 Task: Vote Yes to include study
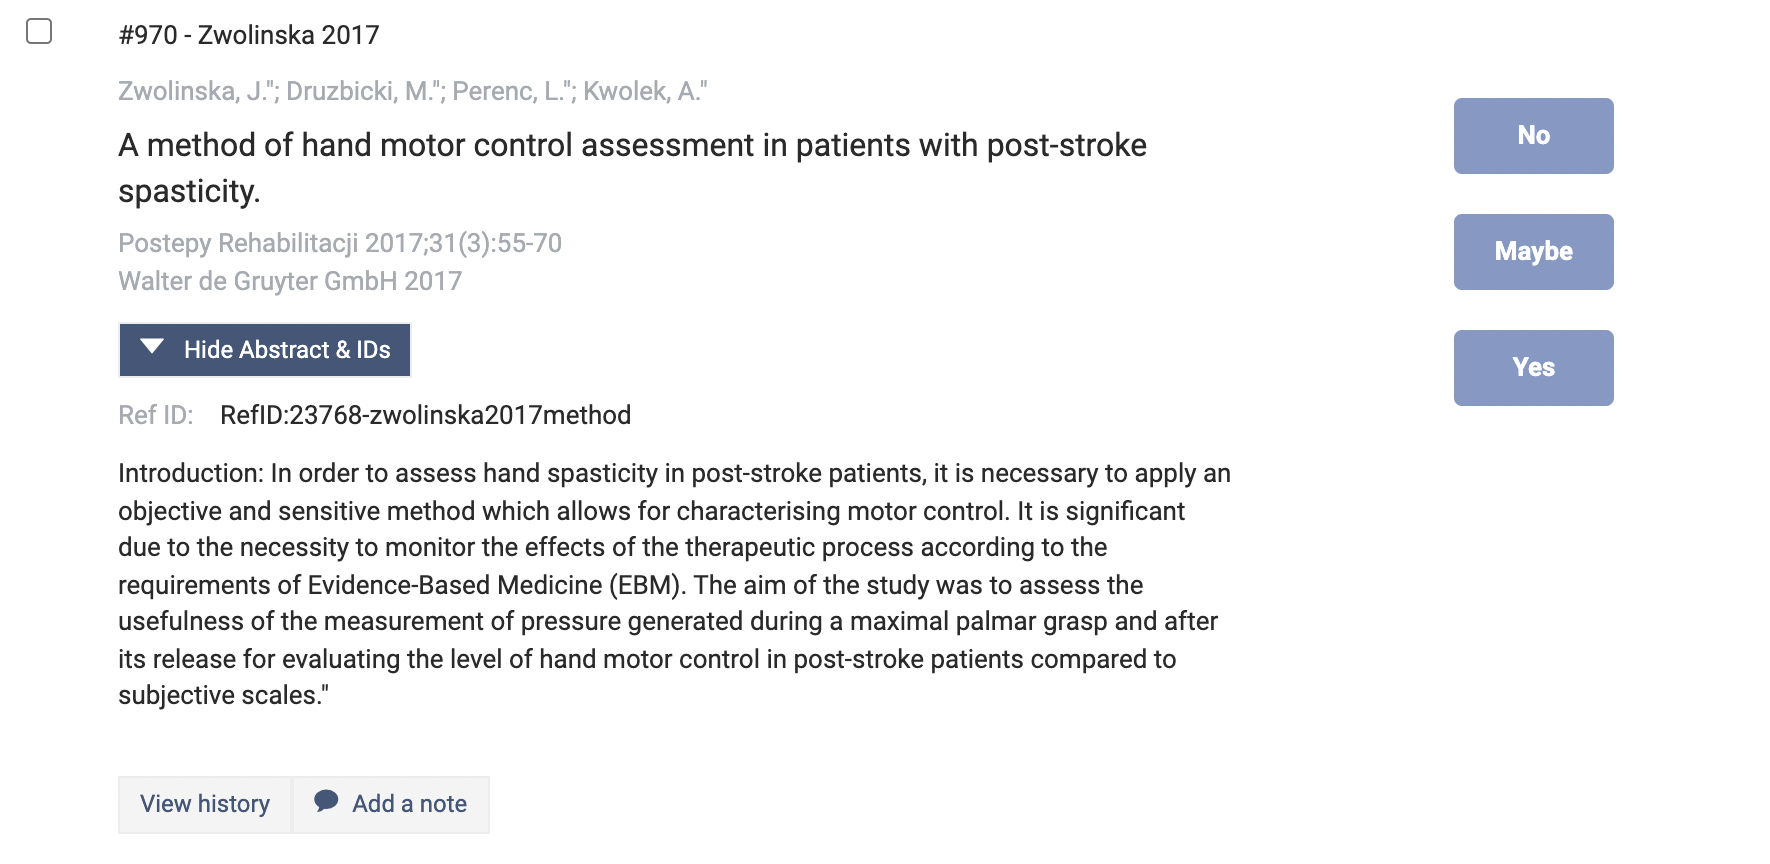[x=1532, y=368]
